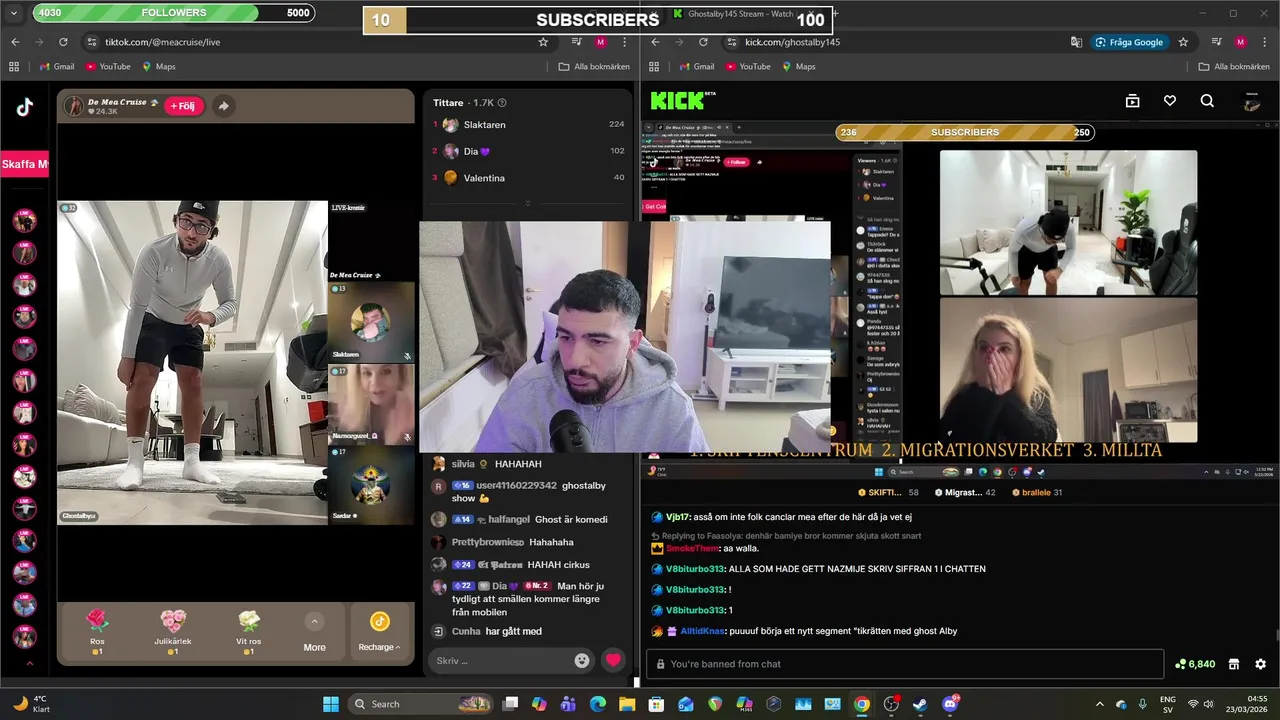The width and height of the screenshot is (1280, 720).
Task: Open Steam from the taskbar
Action: coord(920,704)
